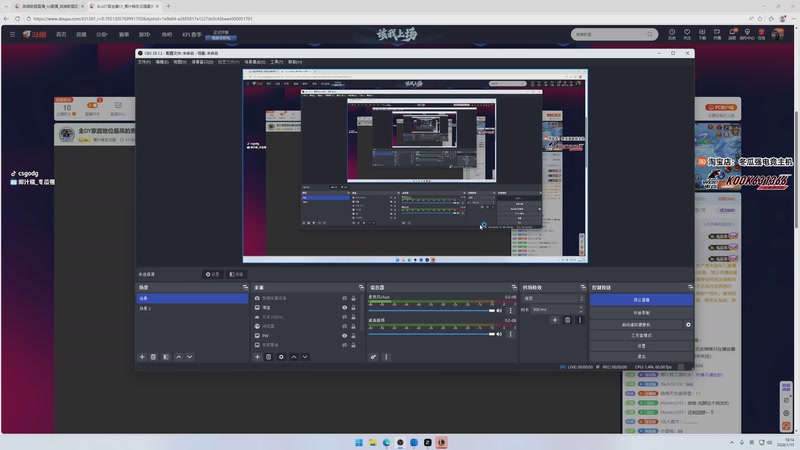Move selected scene down with arrow
The width and height of the screenshot is (800, 450).
point(189,357)
